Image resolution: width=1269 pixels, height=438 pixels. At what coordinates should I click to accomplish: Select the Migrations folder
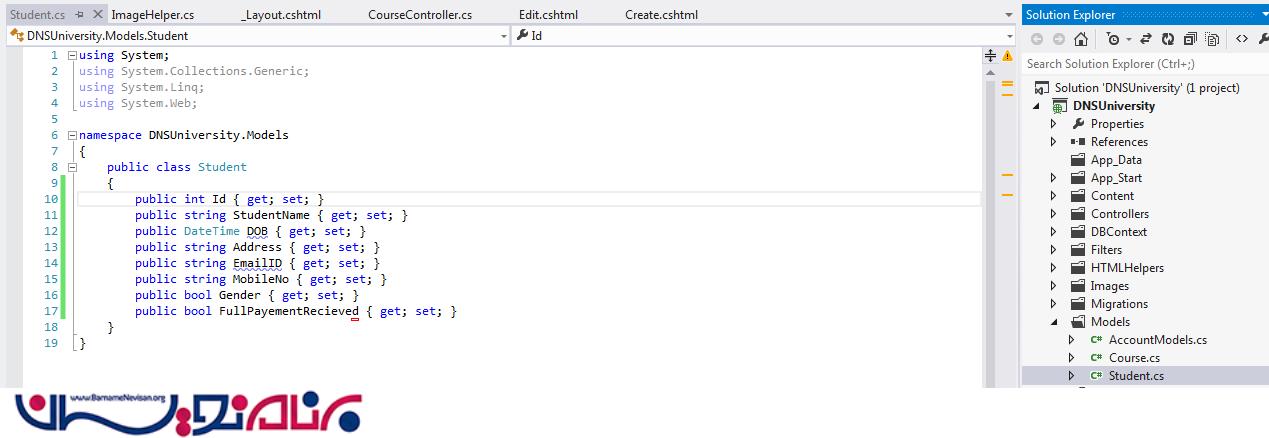pyautogui.click(x=1118, y=304)
